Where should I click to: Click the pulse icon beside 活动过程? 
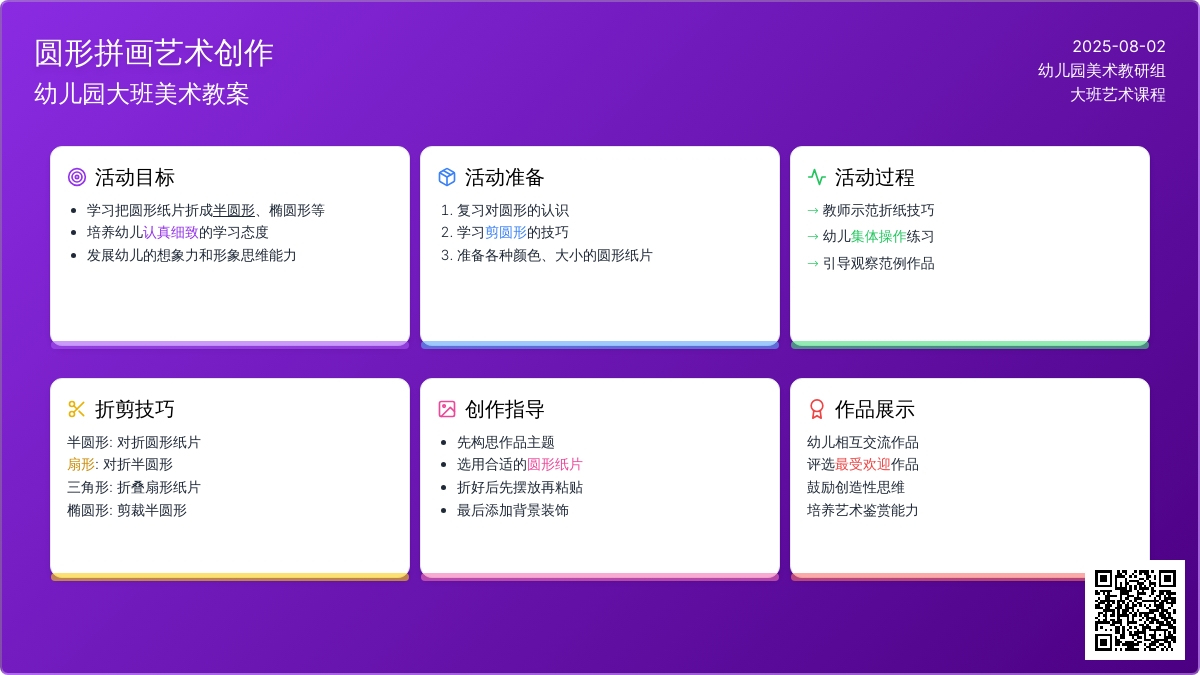coord(817,177)
